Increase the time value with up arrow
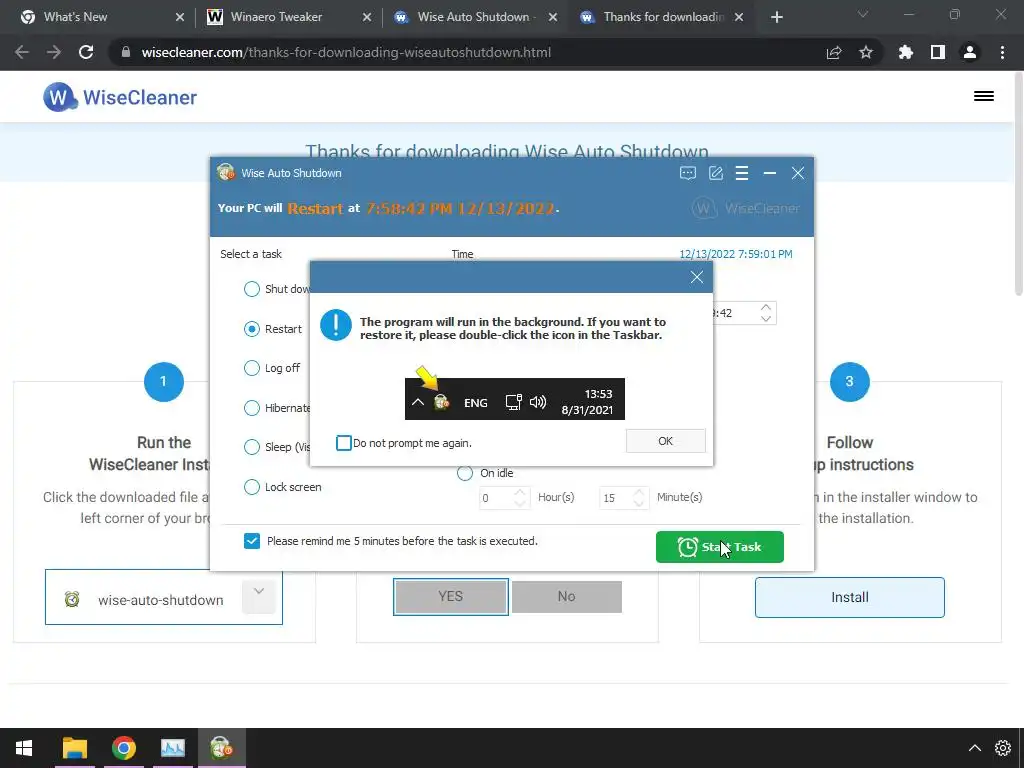 pyautogui.click(x=766, y=307)
